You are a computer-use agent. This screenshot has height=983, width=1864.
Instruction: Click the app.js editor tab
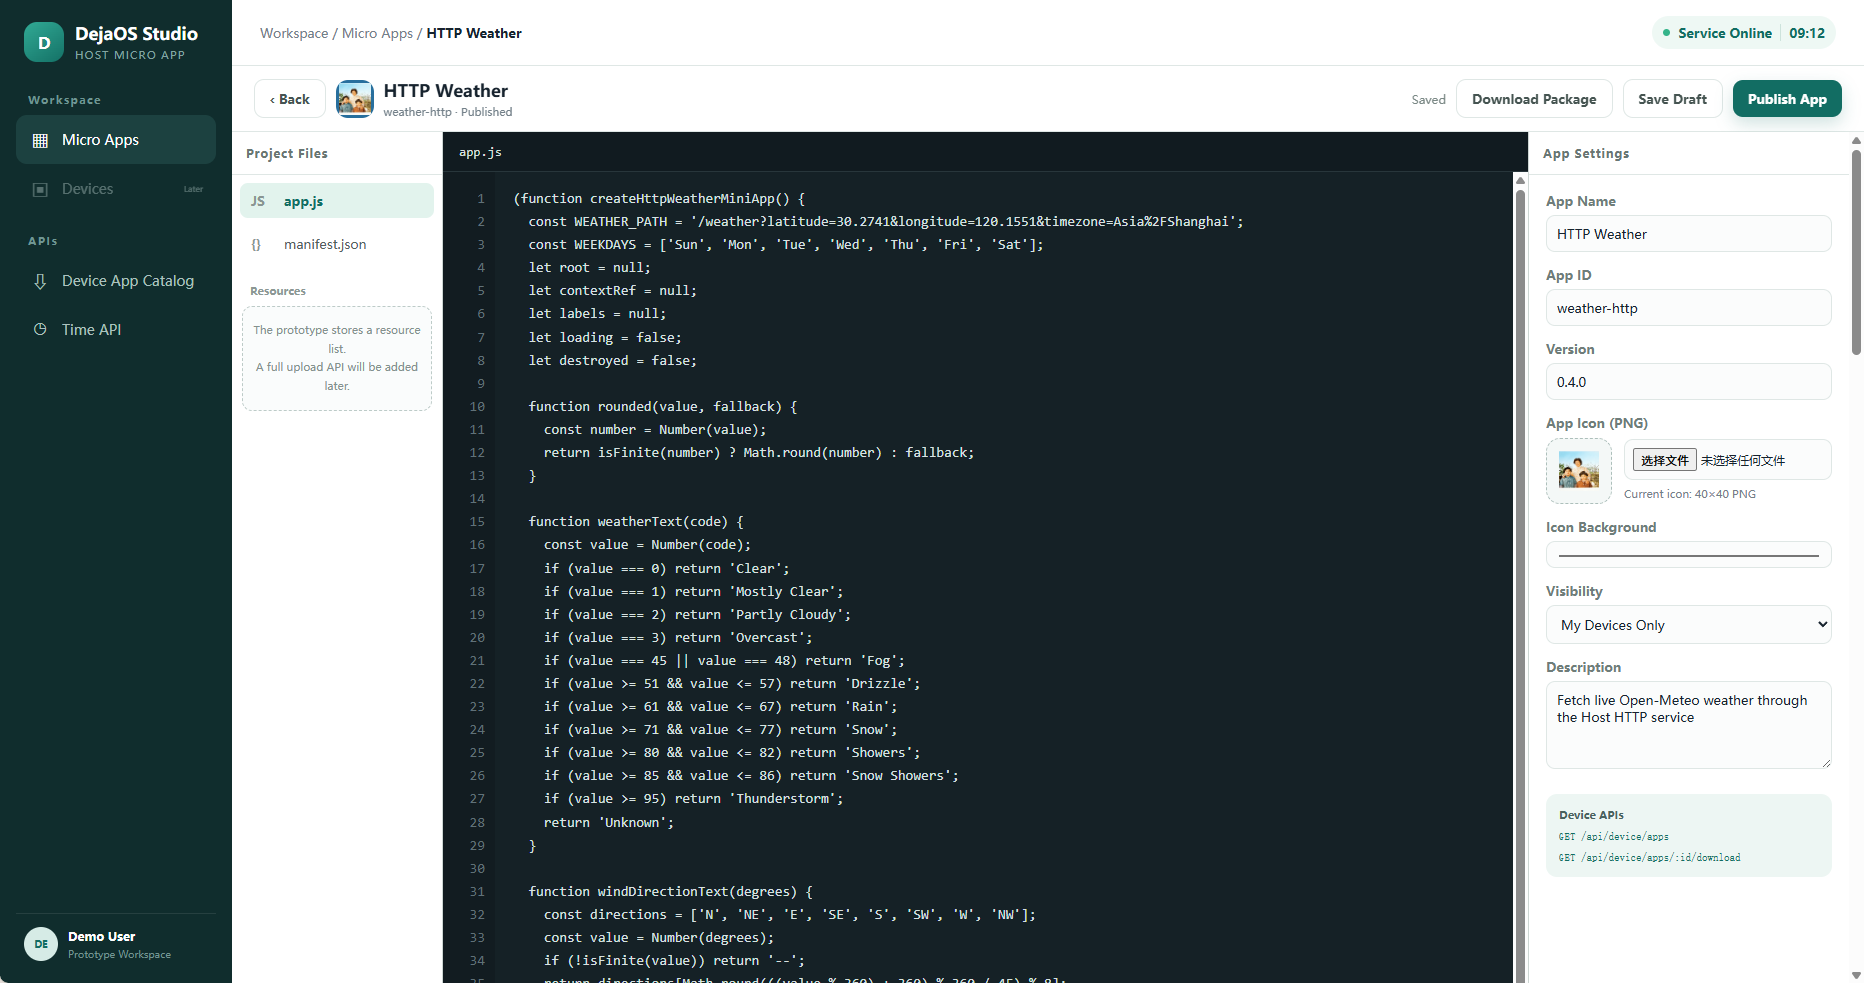pos(480,152)
